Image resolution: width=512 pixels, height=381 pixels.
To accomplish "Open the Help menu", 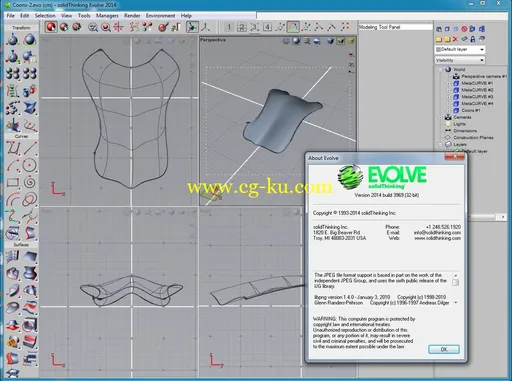I will pos(186,16).
